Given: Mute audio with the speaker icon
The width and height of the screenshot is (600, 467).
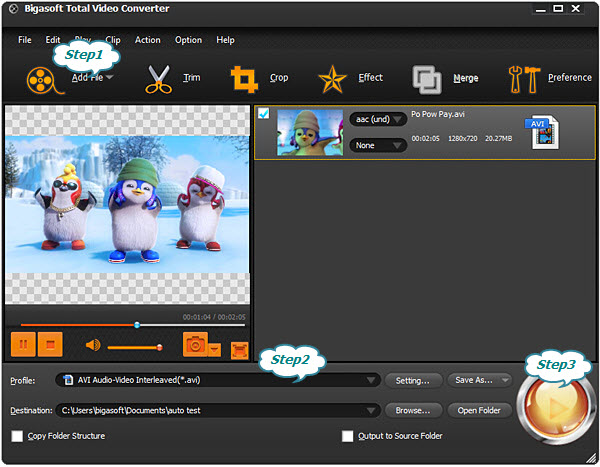Looking at the screenshot, I should coord(93,345).
